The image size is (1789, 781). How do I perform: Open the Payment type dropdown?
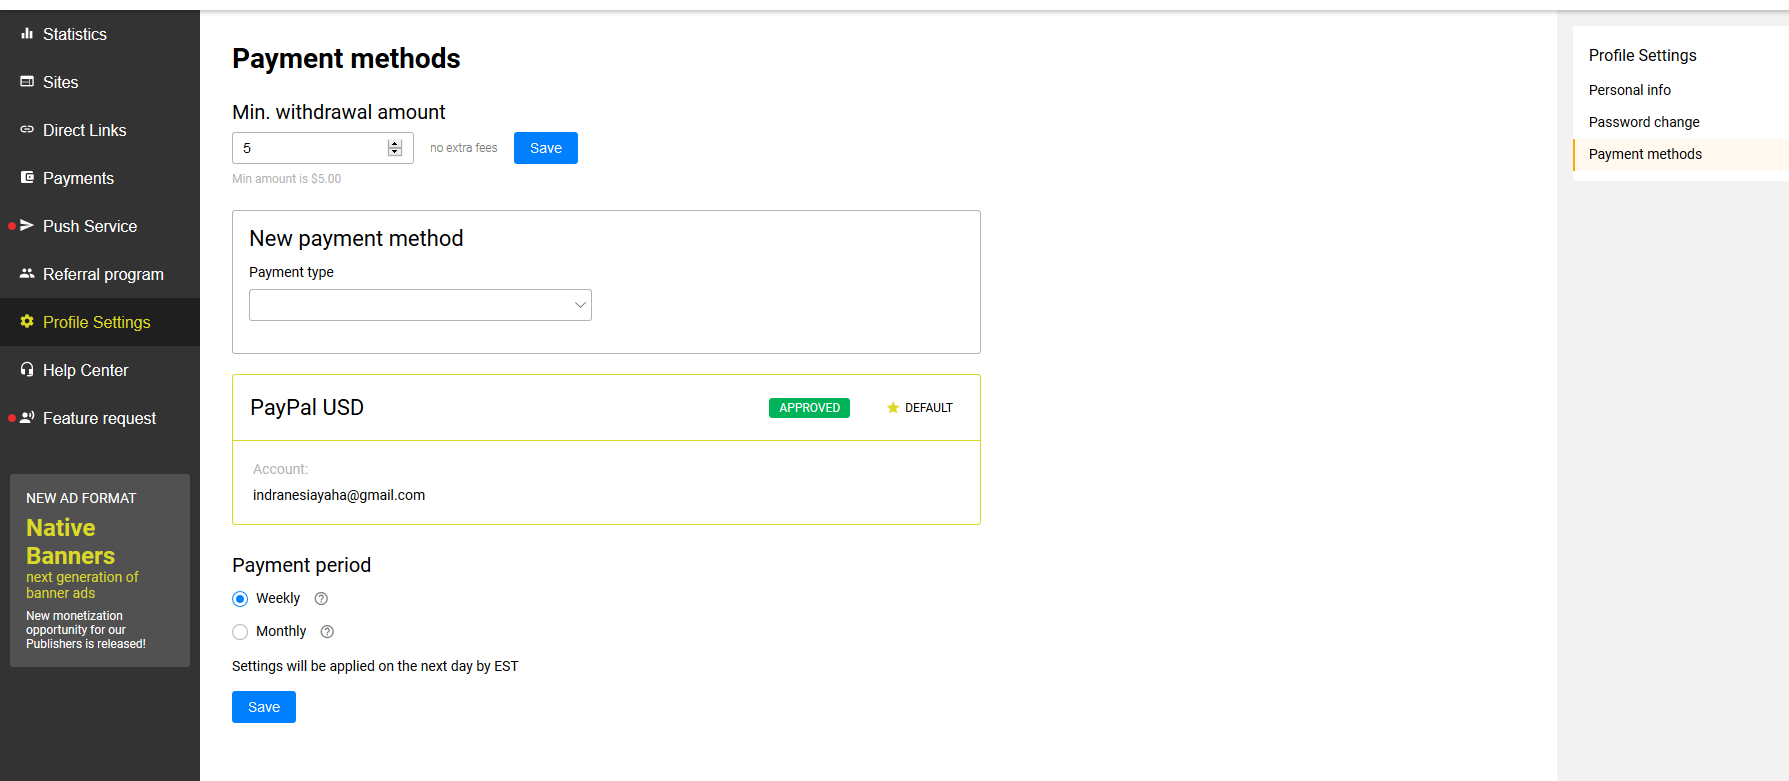pos(420,305)
